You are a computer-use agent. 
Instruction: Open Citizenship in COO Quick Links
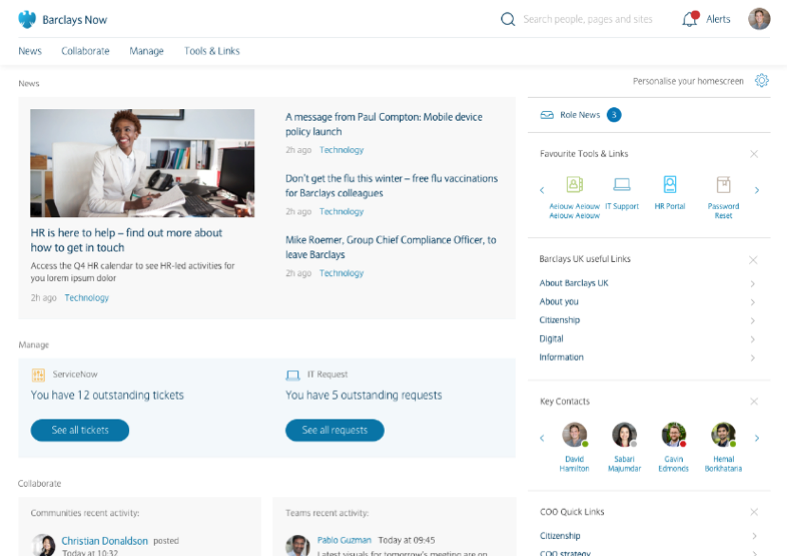pyautogui.click(x=560, y=536)
